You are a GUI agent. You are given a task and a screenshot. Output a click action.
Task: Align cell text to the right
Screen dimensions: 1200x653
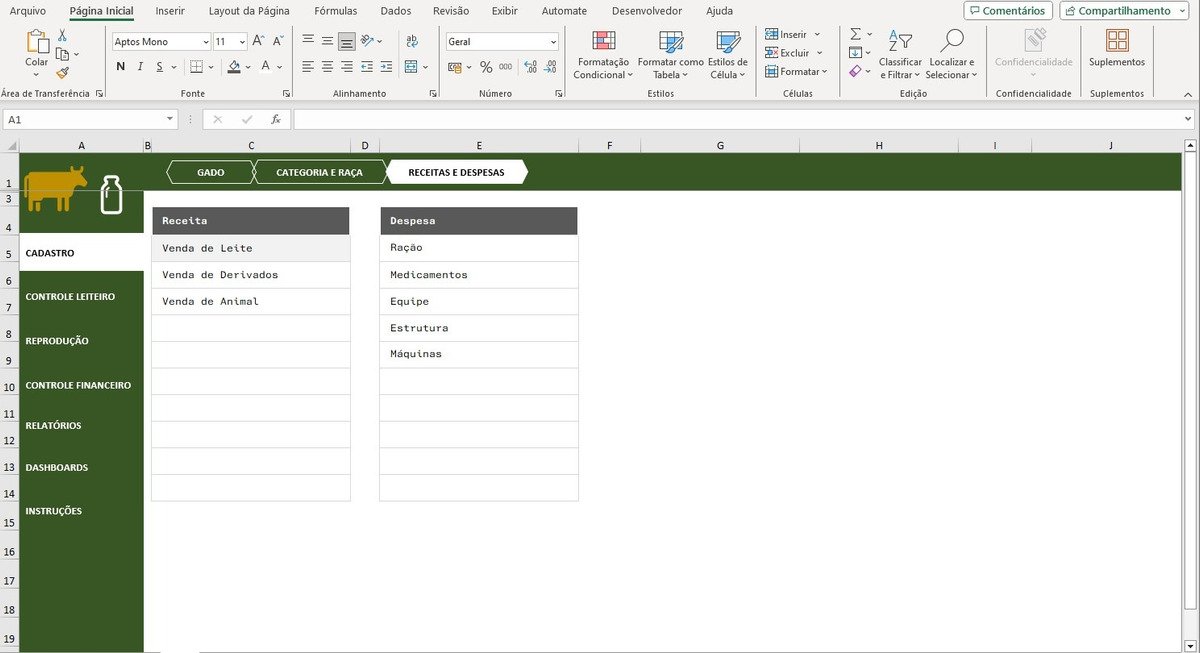click(x=346, y=67)
